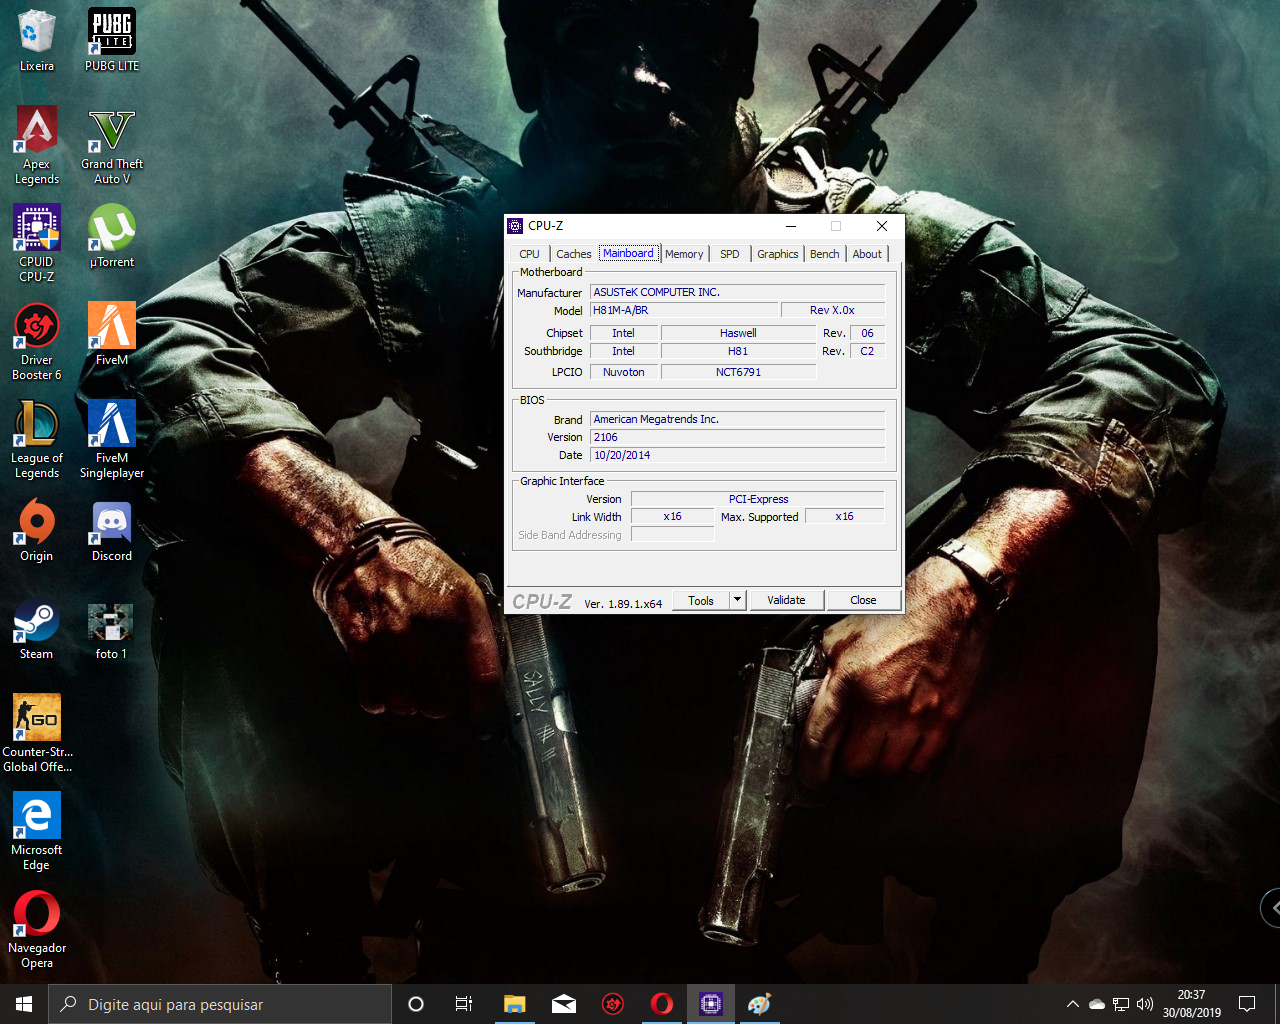Select the Mainboard tab
This screenshot has height=1024, width=1280.
coord(628,253)
